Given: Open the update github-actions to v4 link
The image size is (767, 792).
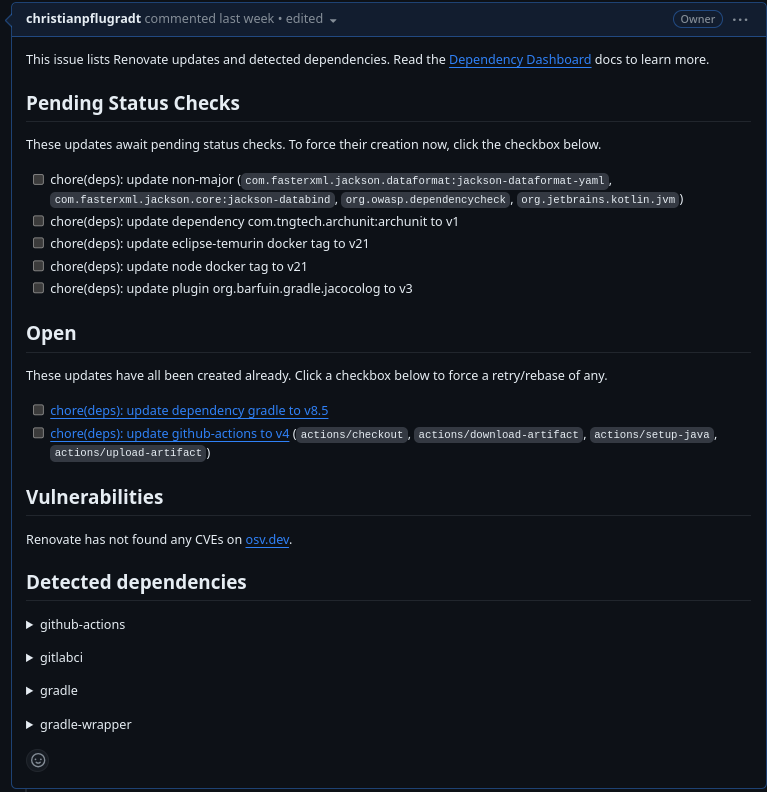Looking at the screenshot, I should 170,434.
